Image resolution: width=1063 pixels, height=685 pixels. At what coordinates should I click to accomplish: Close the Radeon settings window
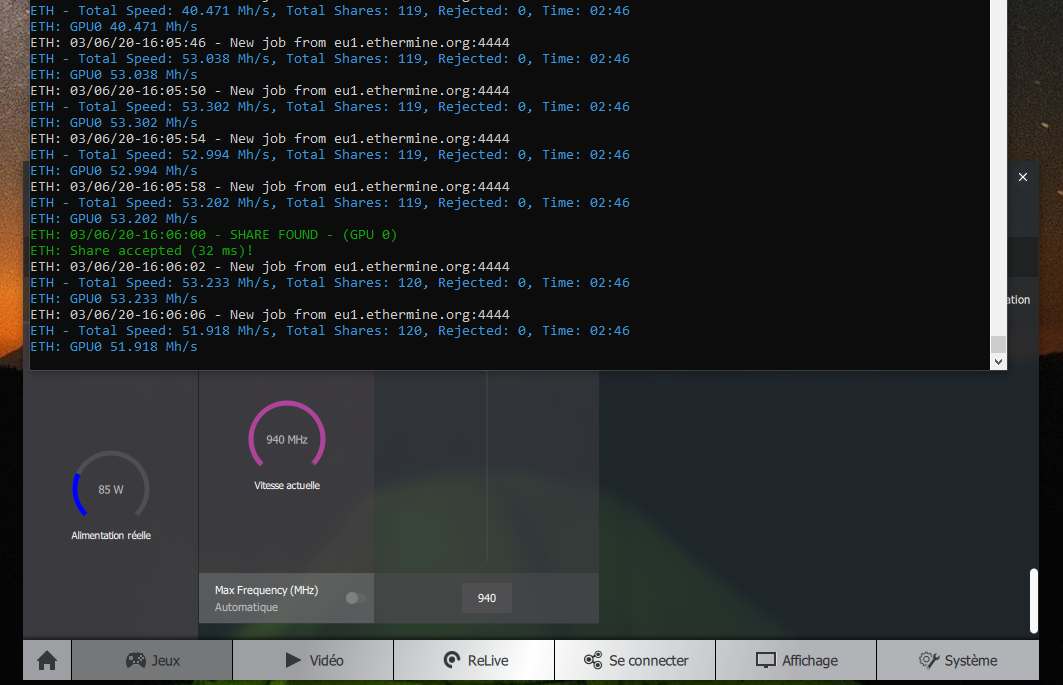point(1022,177)
